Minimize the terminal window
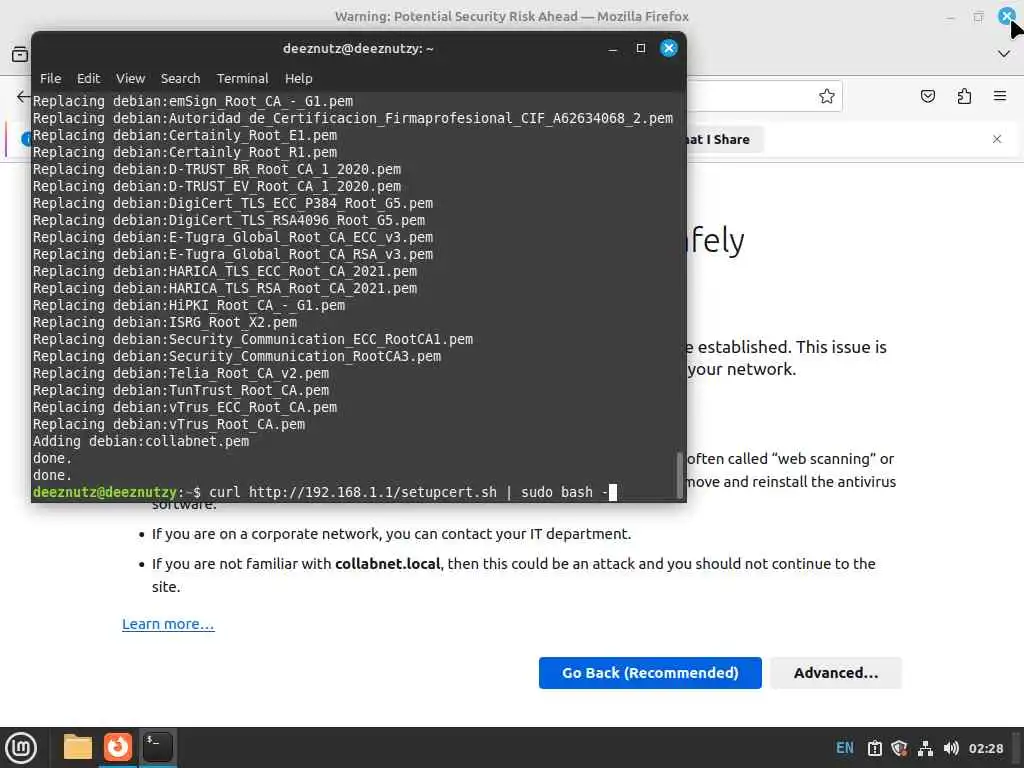The width and height of the screenshot is (1024, 768). tap(613, 48)
